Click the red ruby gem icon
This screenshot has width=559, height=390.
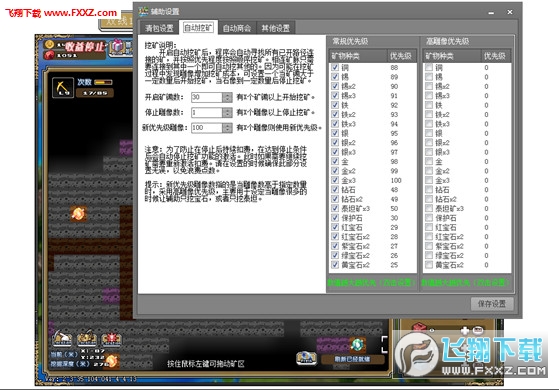[49, 55]
